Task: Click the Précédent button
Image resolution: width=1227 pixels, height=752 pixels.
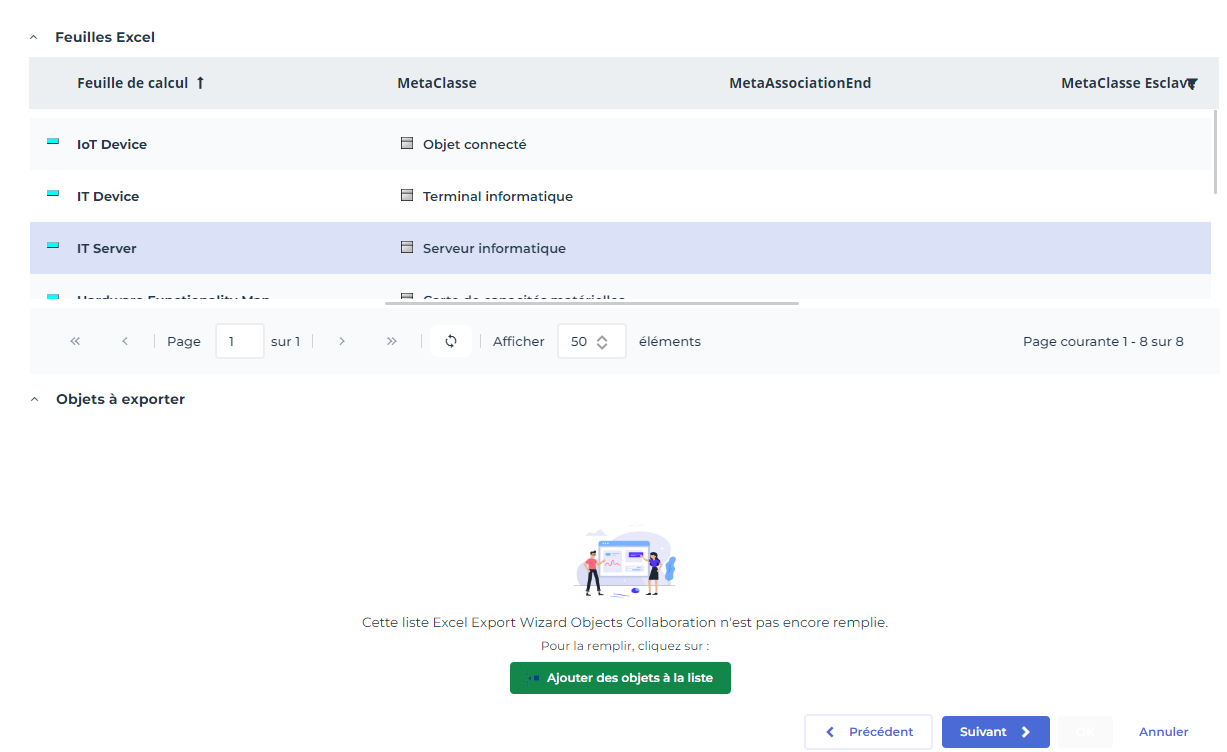Action: (x=868, y=732)
